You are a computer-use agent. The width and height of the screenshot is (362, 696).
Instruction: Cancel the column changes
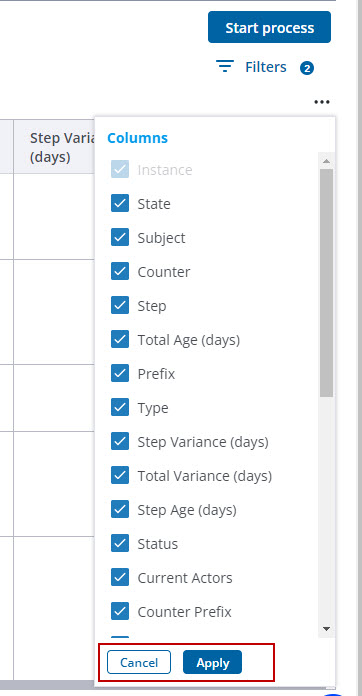(x=139, y=662)
